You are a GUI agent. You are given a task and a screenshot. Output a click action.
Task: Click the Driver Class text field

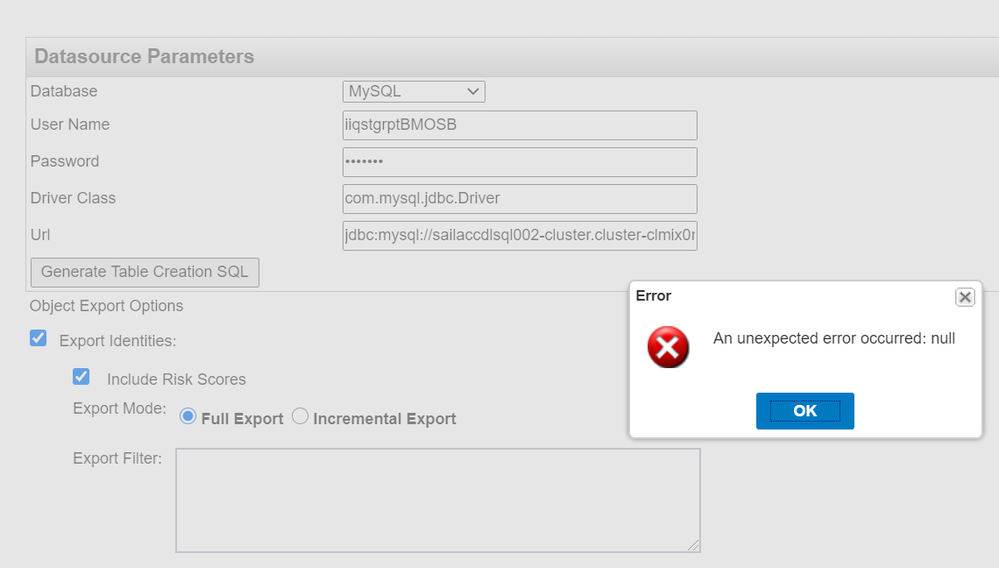(x=519, y=198)
